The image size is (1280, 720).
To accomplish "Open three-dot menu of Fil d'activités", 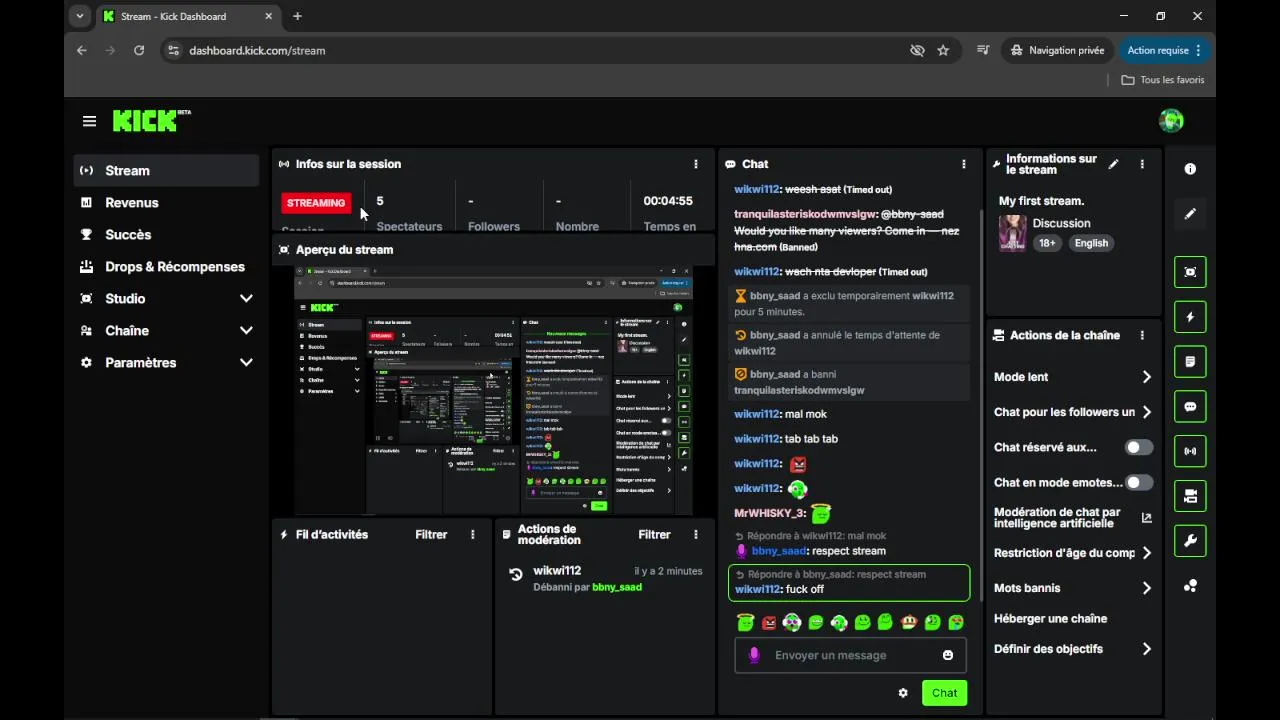I will pos(473,535).
